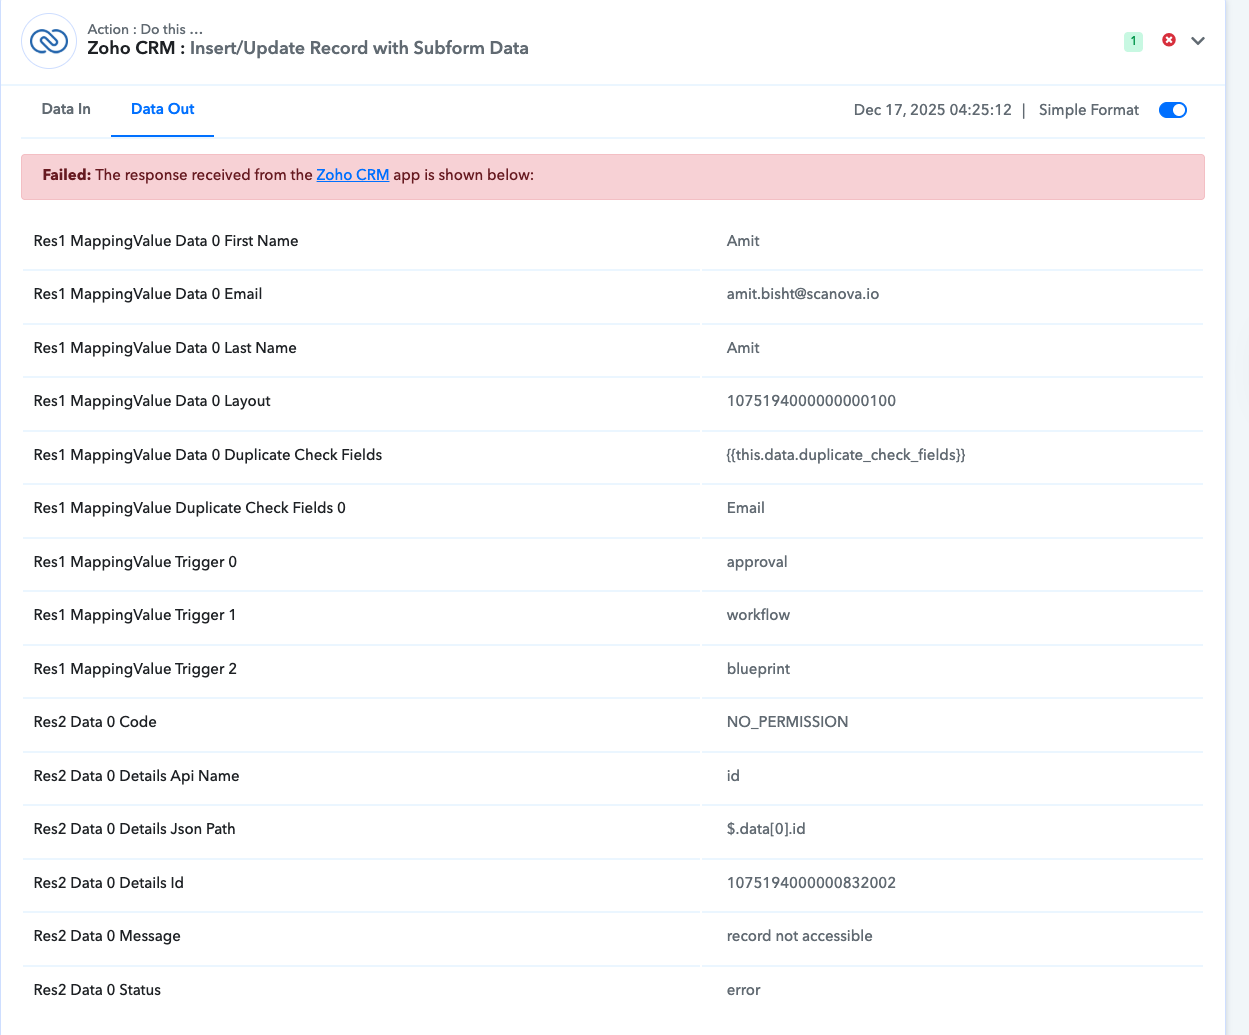Click the Details Id value 1075194000000832002
1249x1035 pixels.
coord(811,883)
